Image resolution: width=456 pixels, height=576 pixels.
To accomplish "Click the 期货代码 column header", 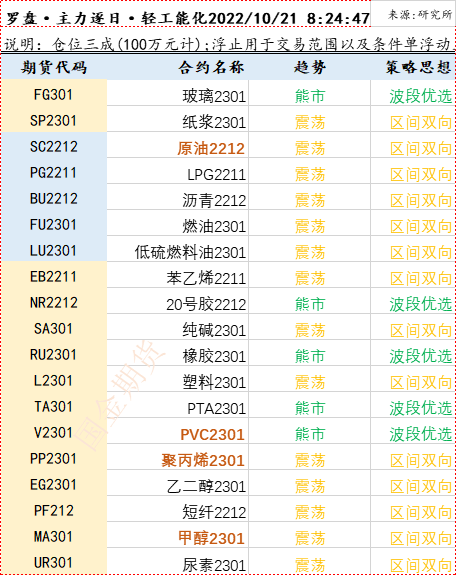I will pos(54,68).
